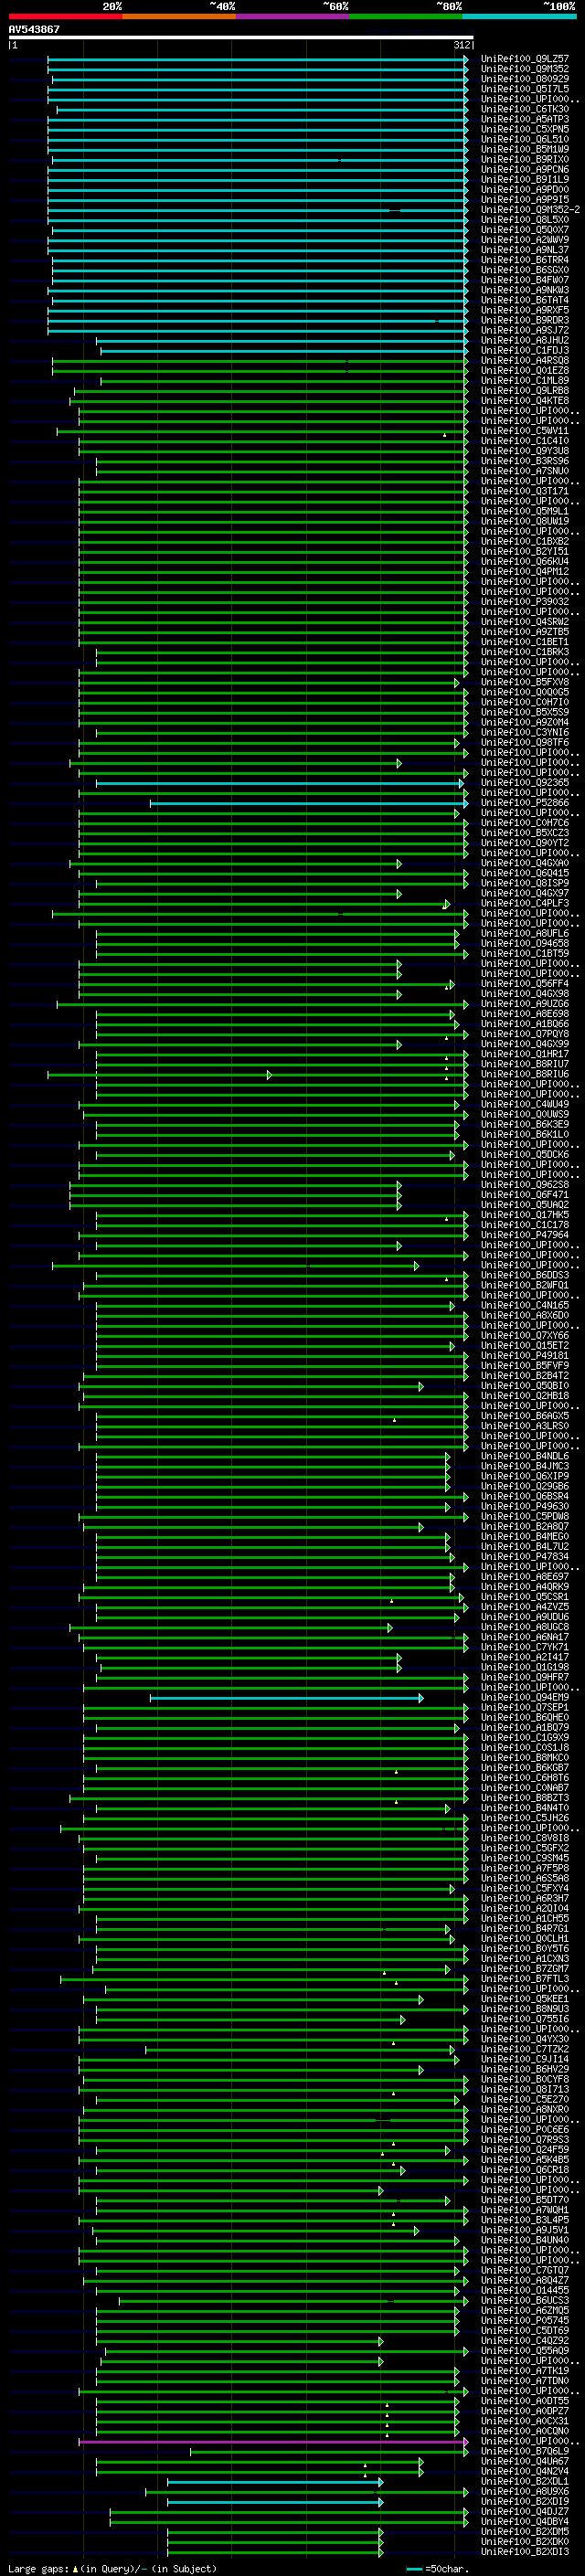Click the query end position 312

tap(462, 45)
